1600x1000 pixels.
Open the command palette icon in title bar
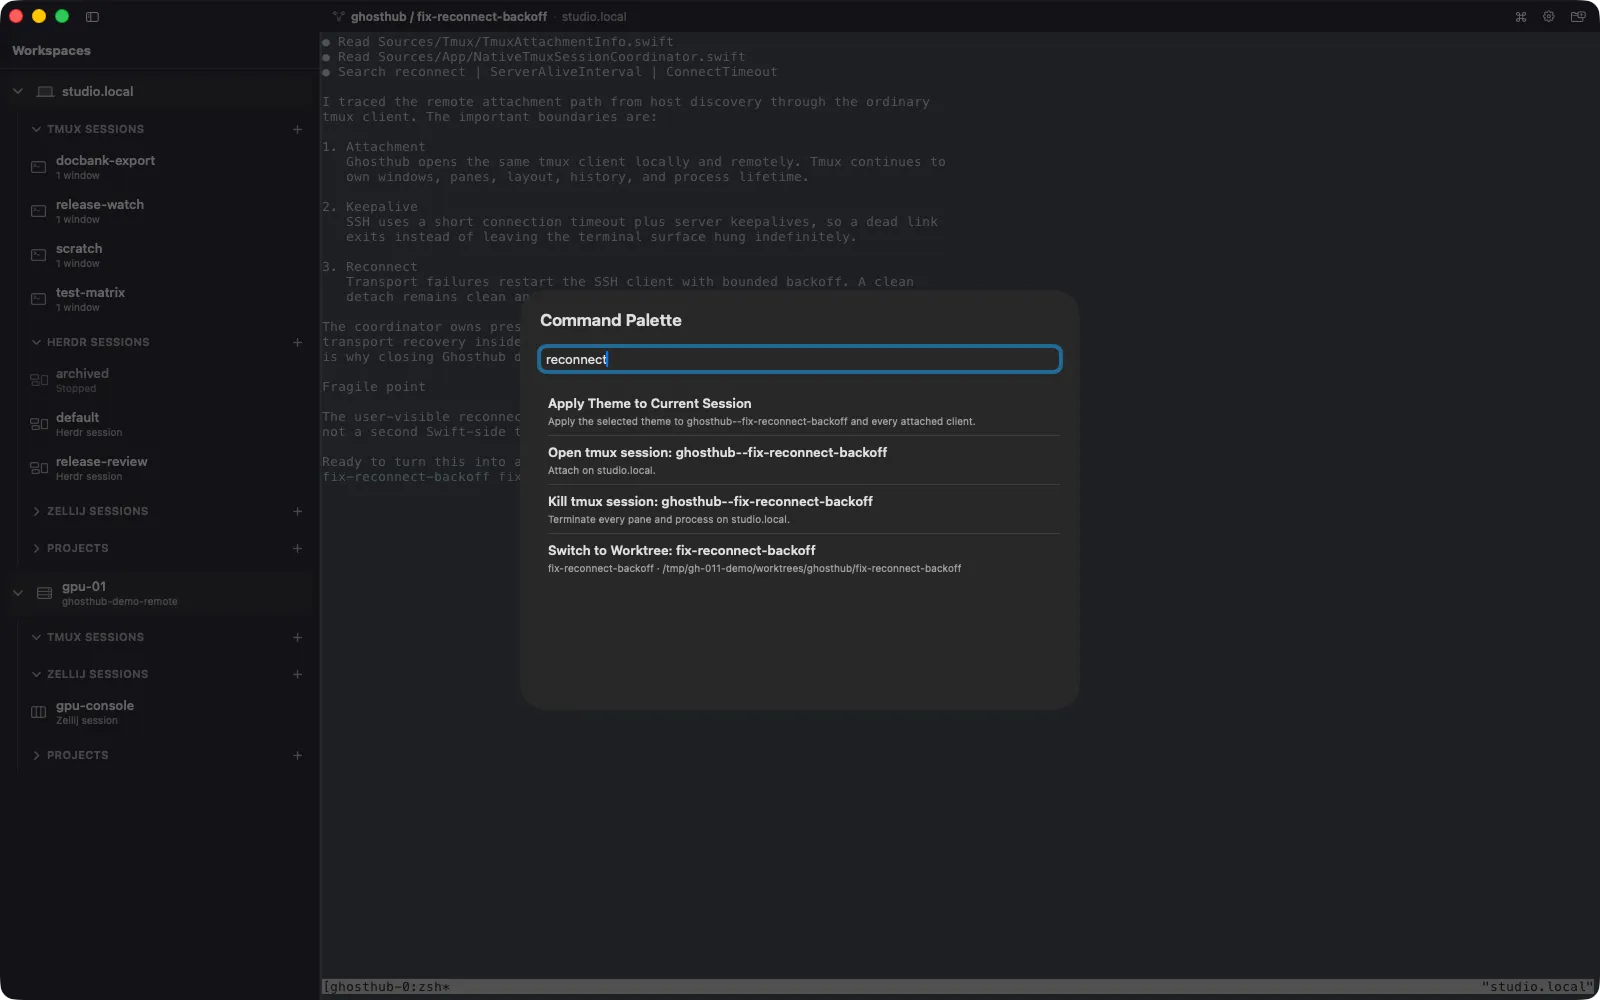point(1521,17)
